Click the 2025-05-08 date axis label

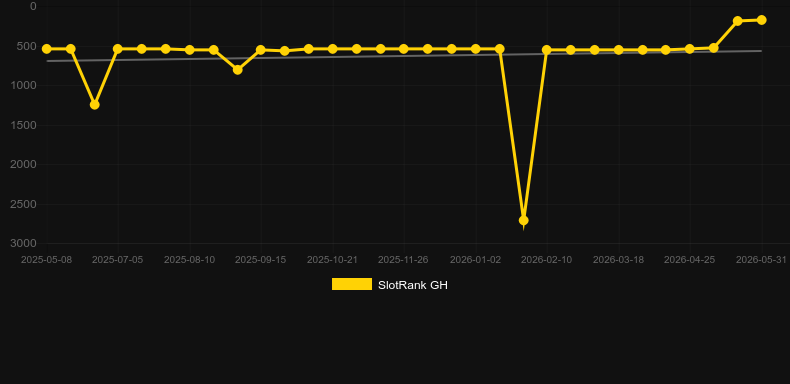coord(46,260)
